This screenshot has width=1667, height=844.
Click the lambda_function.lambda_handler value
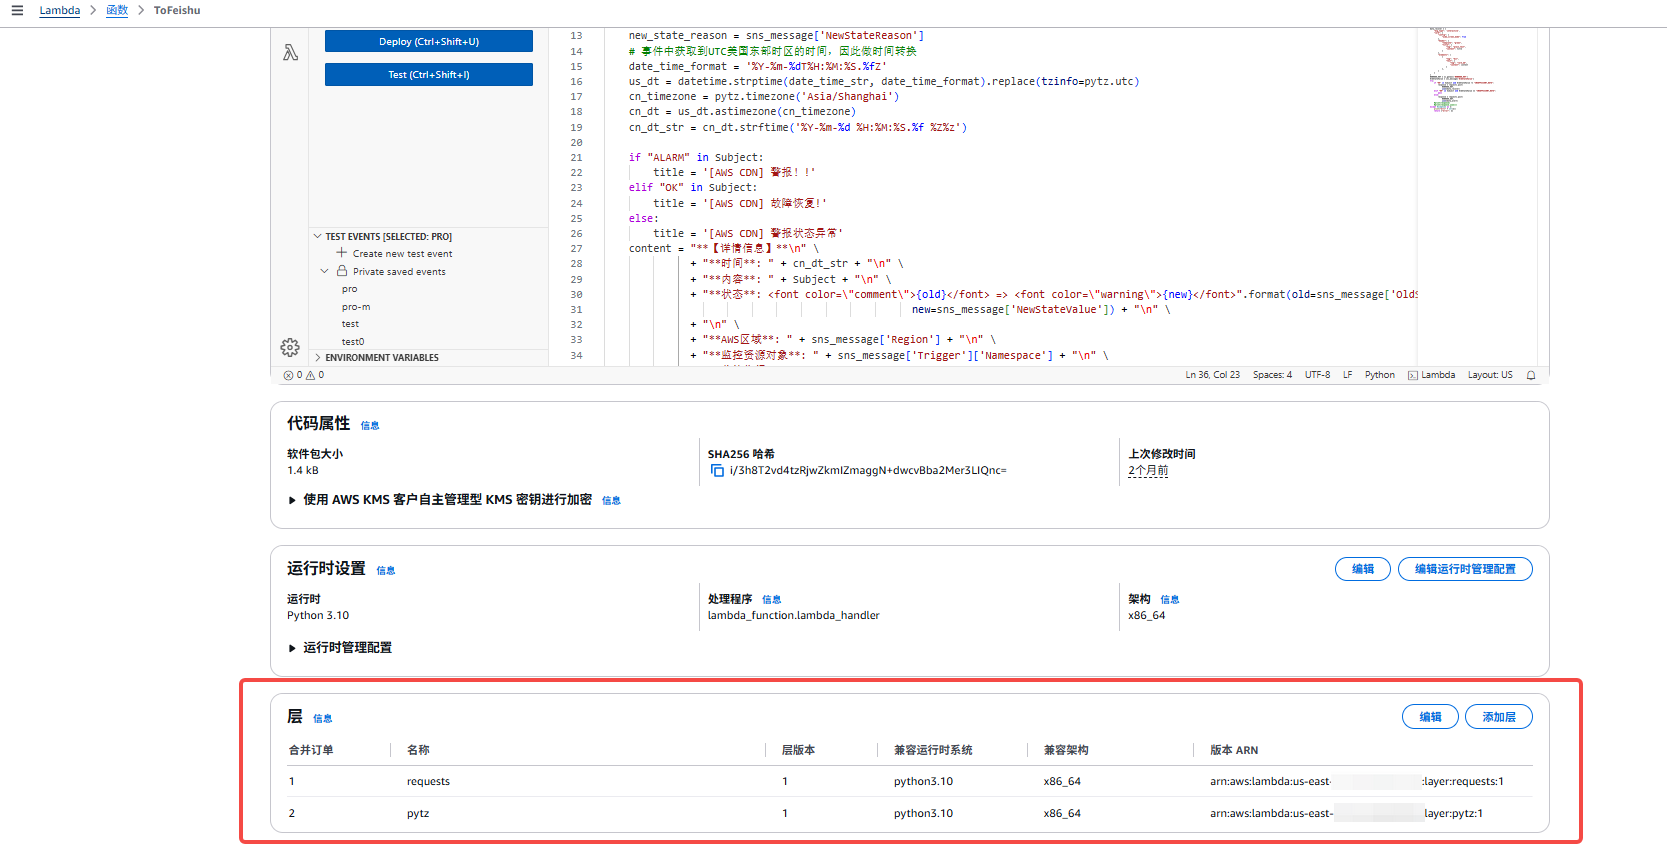[794, 616]
